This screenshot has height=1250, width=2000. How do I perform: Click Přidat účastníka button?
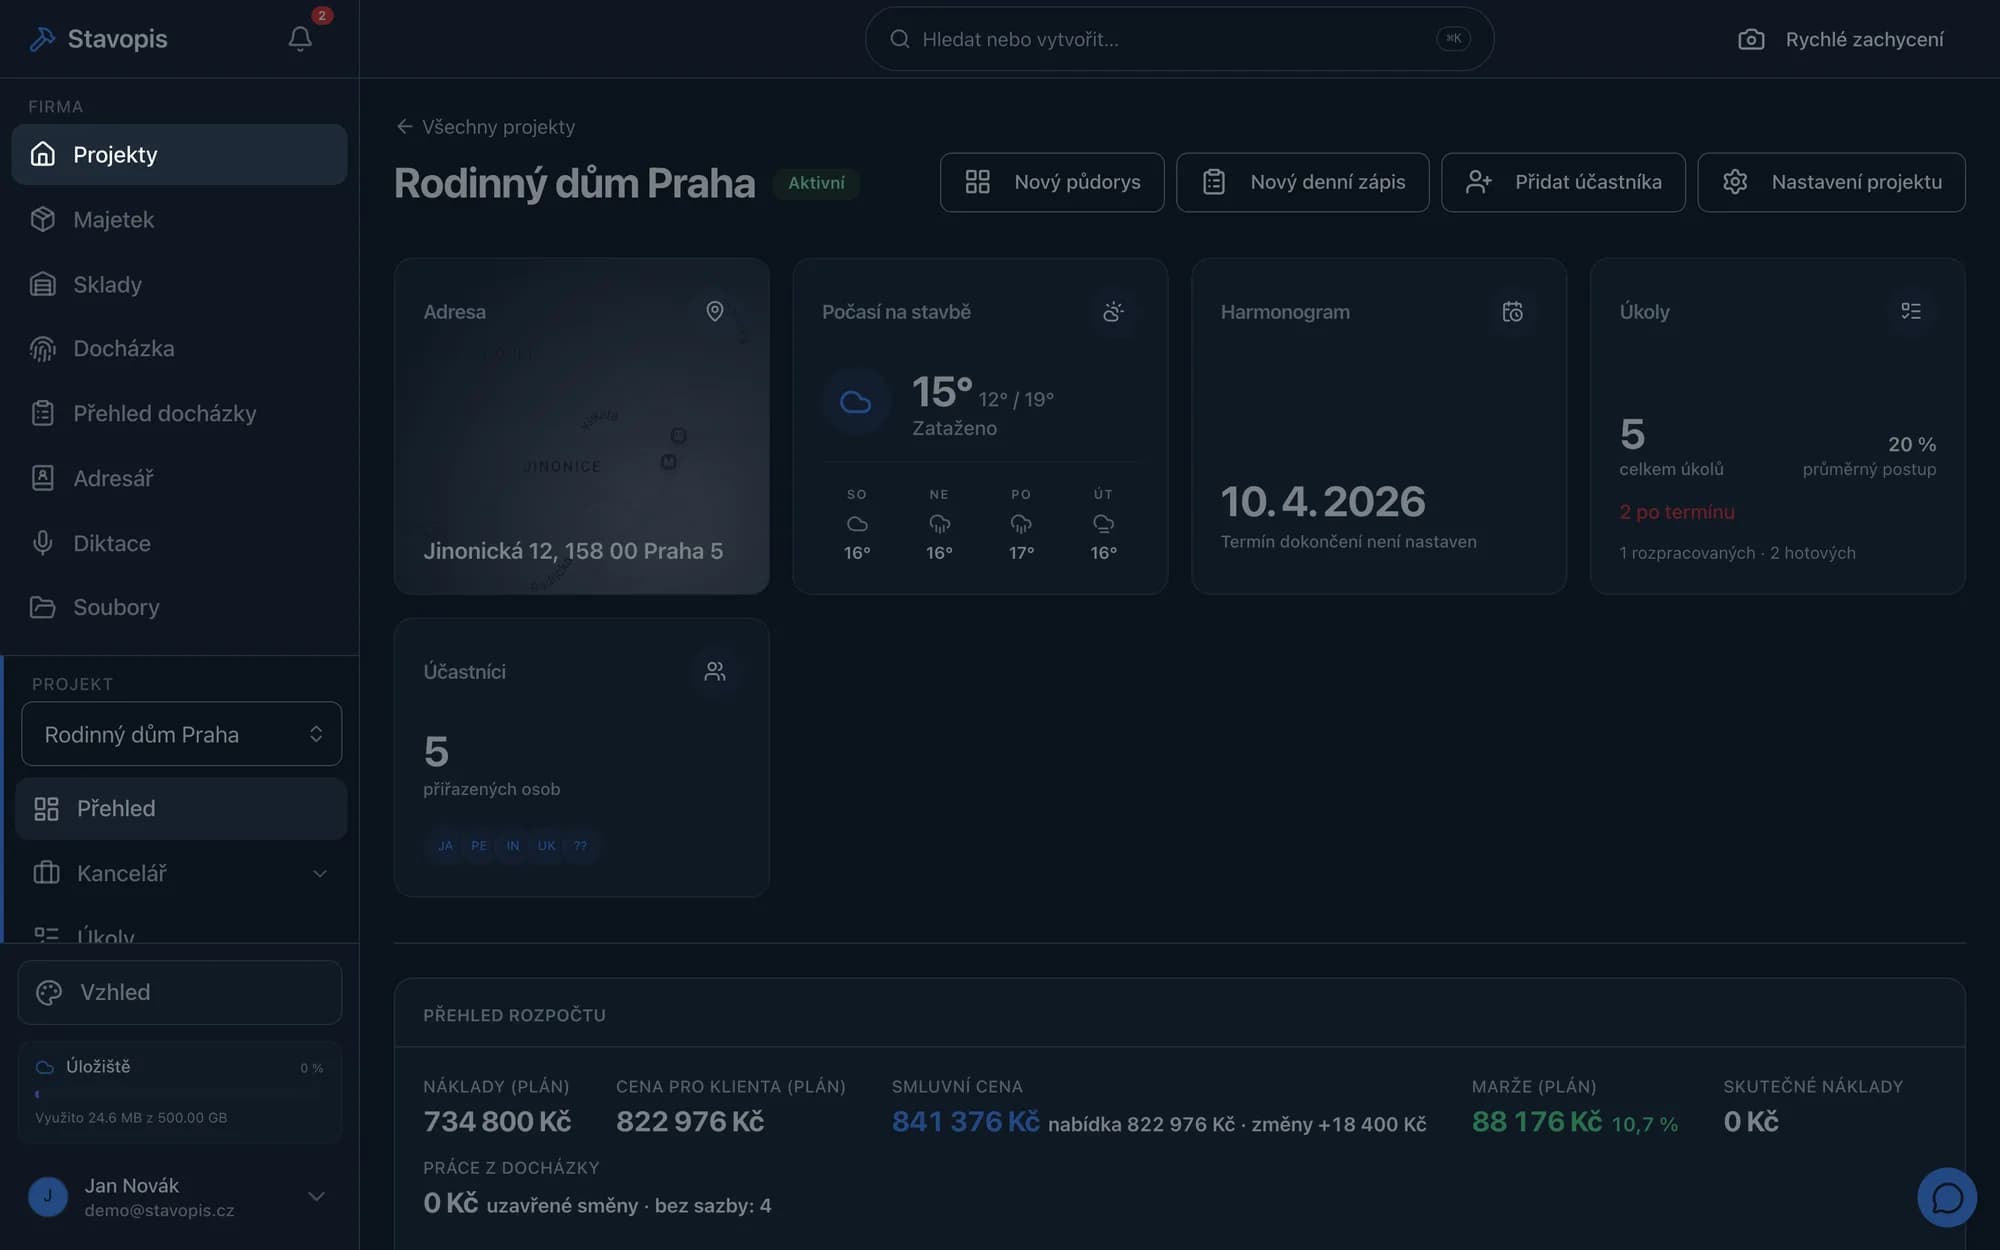coord(1563,182)
